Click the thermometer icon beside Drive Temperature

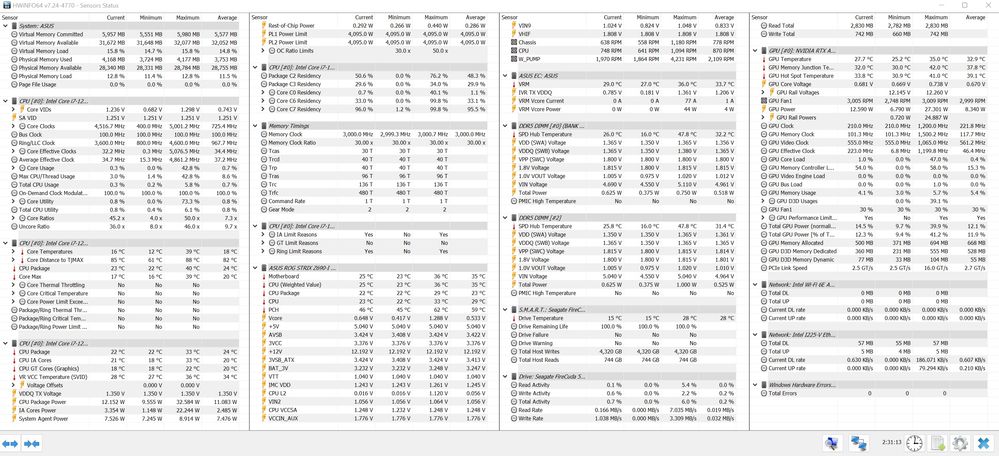(x=514, y=318)
